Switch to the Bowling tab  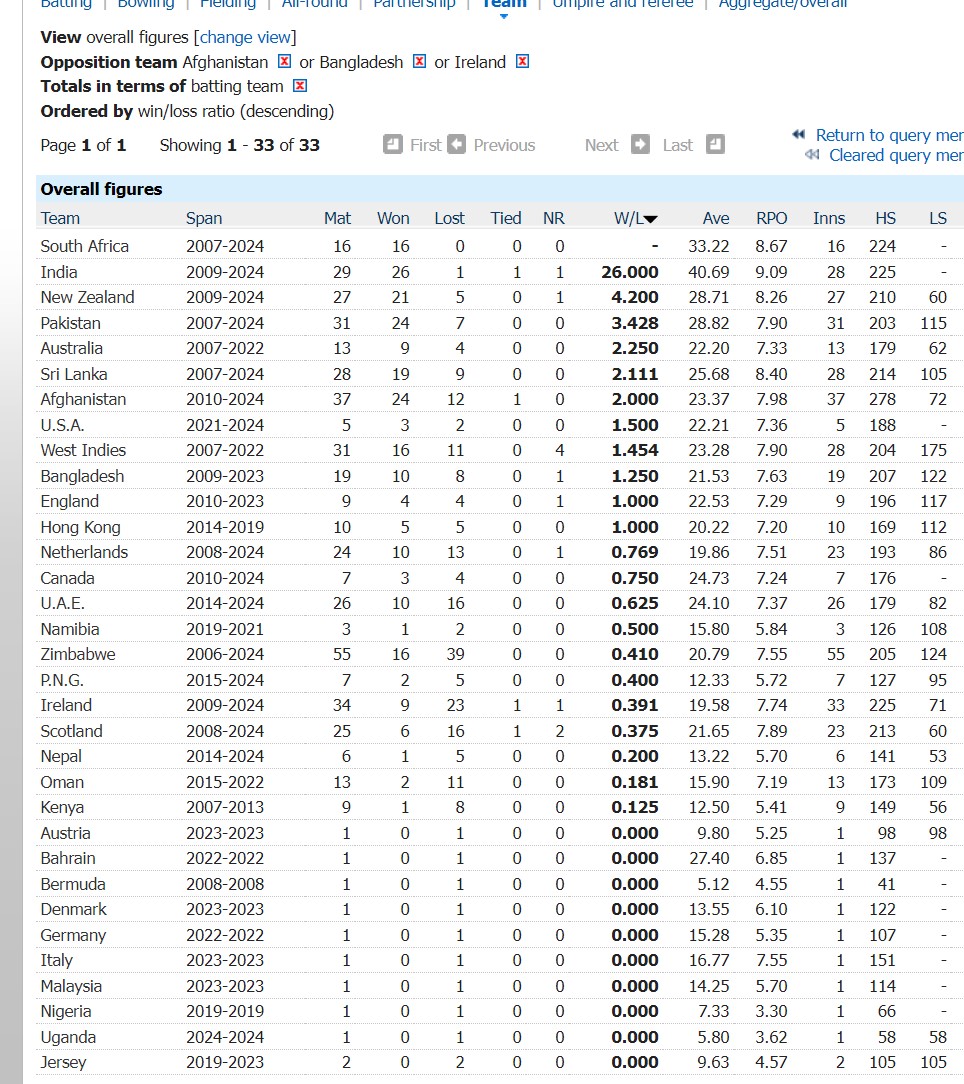click(x=146, y=3)
